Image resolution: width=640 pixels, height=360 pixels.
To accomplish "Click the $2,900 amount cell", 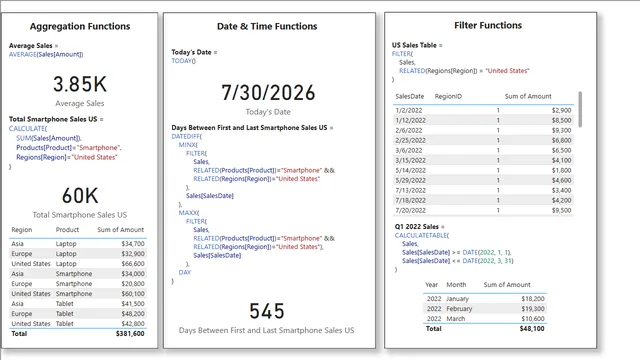I will 561,110.
